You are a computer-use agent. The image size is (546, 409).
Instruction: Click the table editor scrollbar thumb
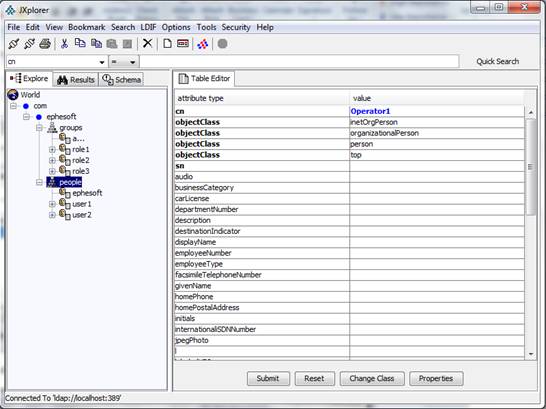[530, 167]
